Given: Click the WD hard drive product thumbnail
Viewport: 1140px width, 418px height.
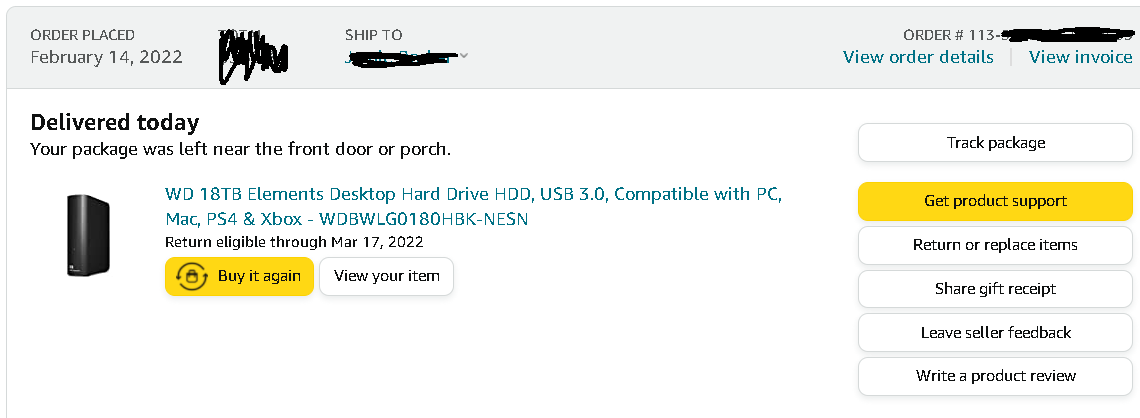Looking at the screenshot, I should pos(87,235).
